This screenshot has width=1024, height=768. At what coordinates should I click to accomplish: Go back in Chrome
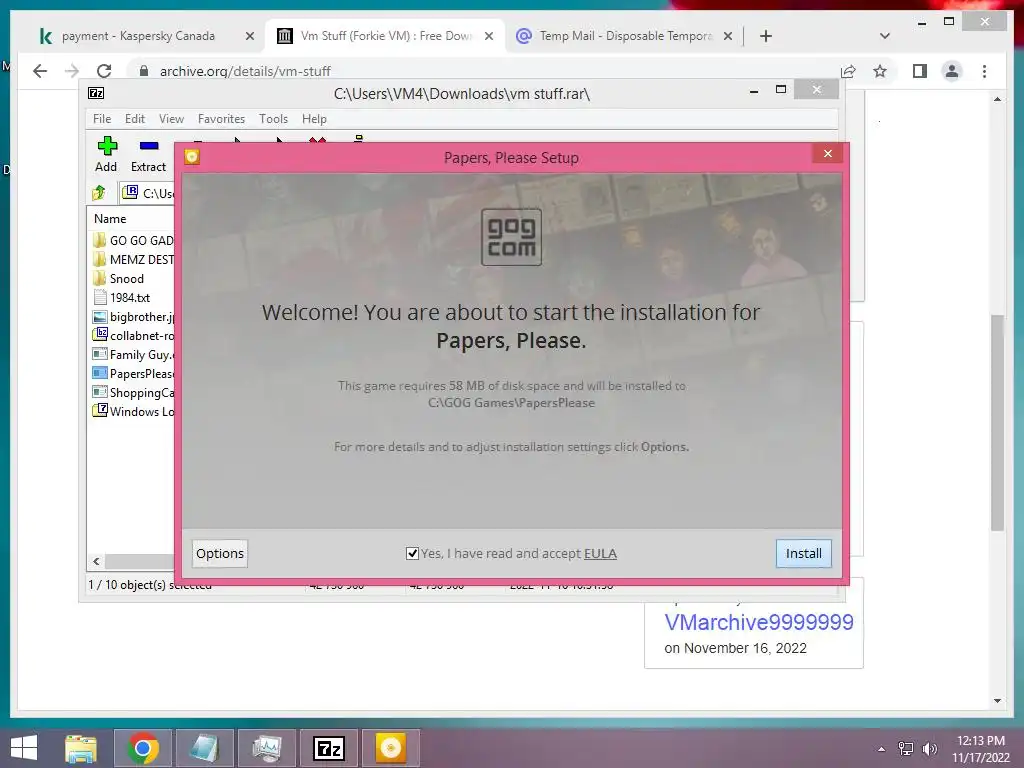[x=40, y=71]
